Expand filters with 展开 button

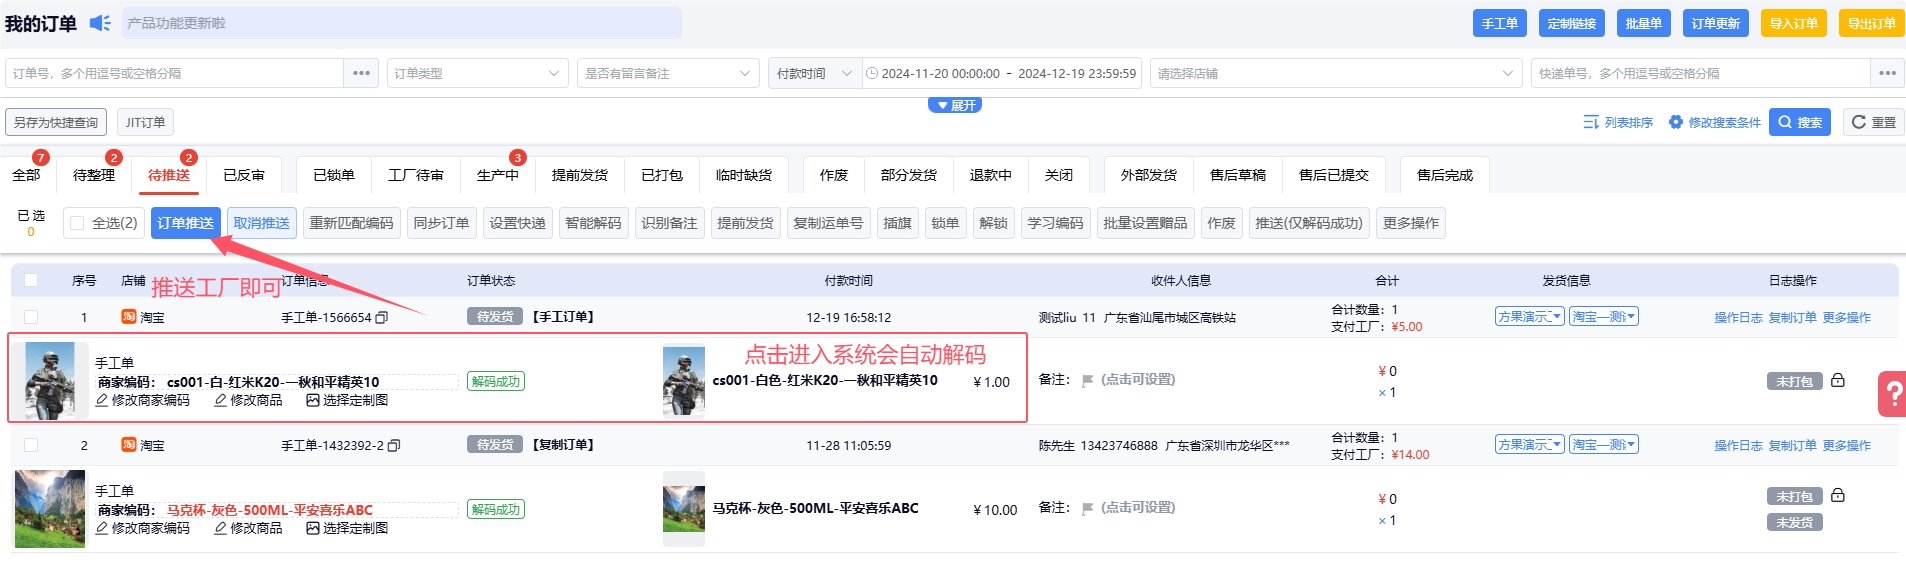[955, 105]
